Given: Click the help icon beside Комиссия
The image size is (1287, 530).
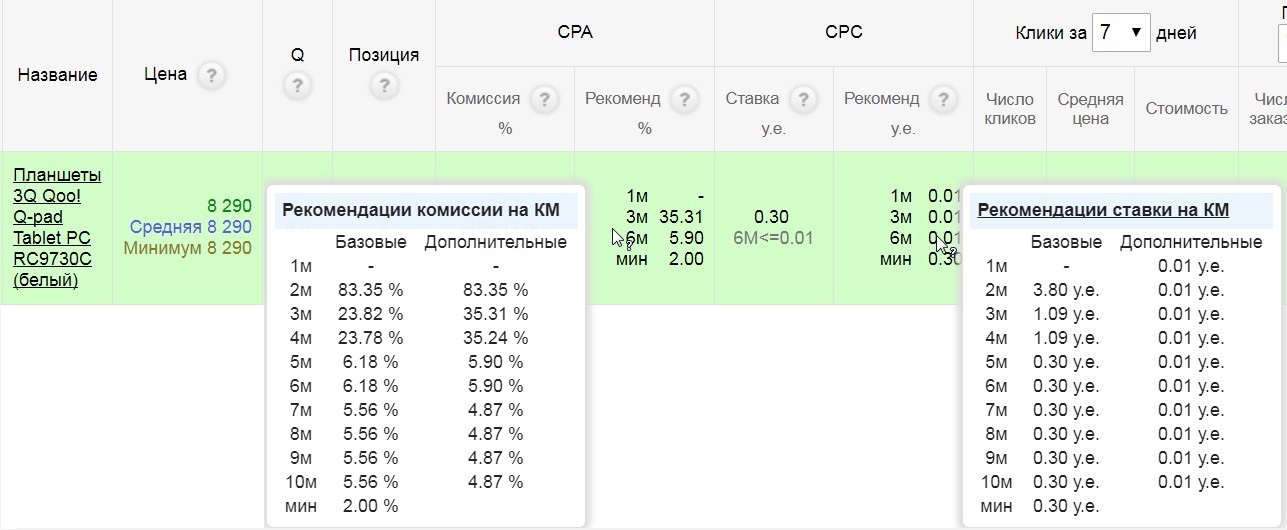Looking at the screenshot, I should click(543, 99).
